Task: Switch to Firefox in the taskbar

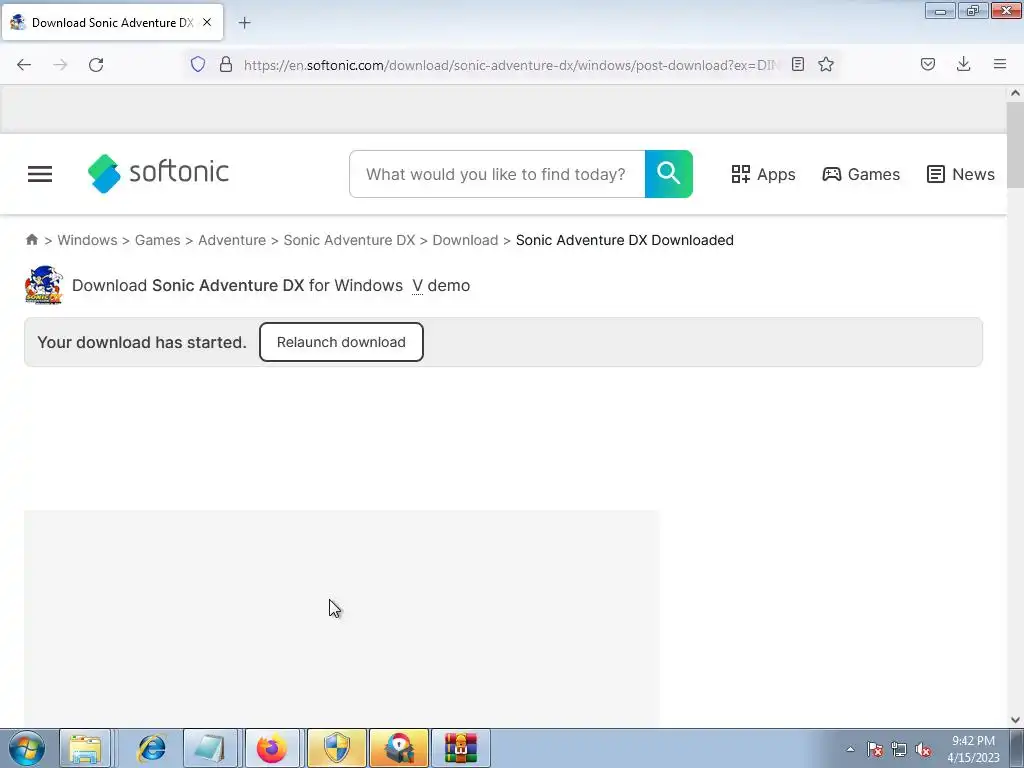Action: (272, 748)
